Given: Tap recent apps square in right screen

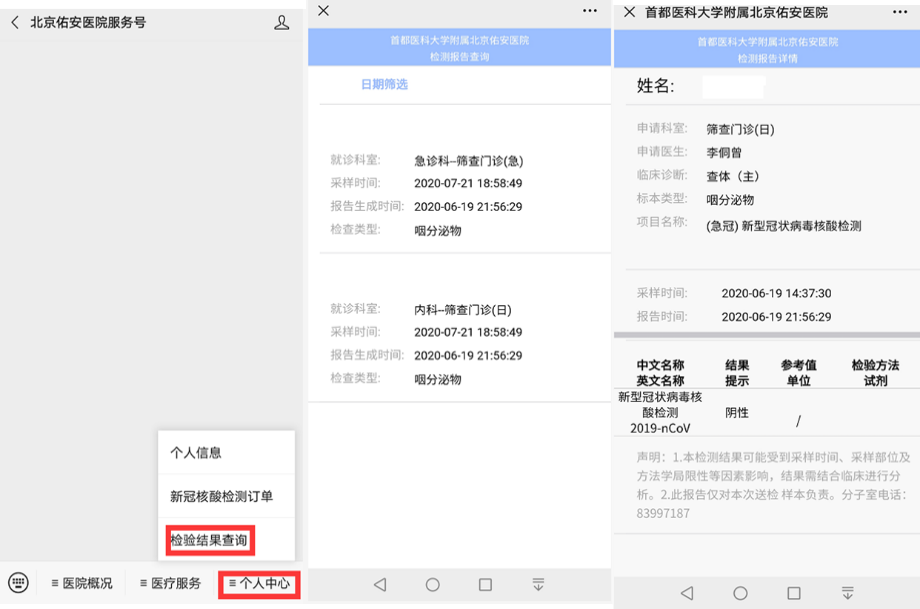Looking at the screenshot, I should point(794,593).
